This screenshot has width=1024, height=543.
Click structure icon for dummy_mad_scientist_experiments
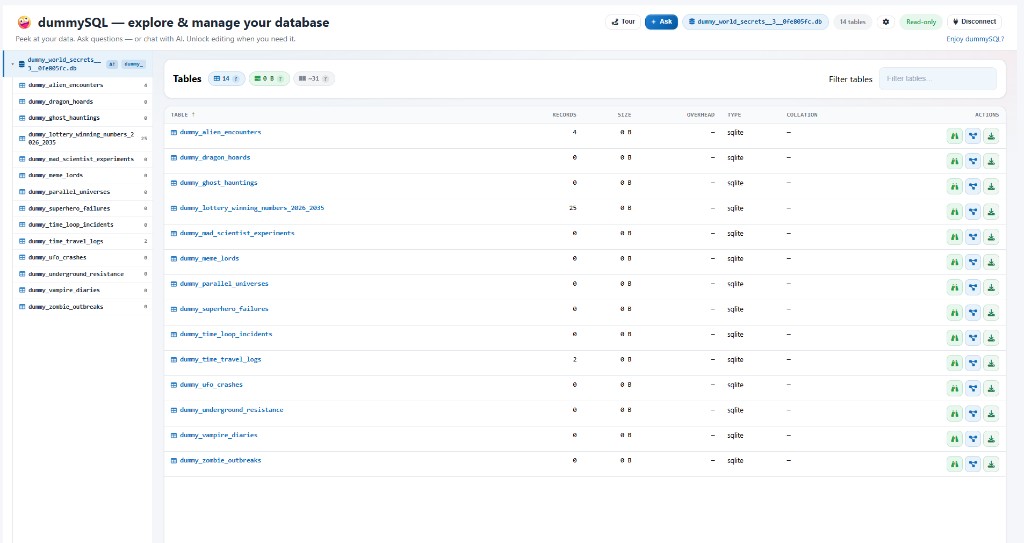coord(973,237)
